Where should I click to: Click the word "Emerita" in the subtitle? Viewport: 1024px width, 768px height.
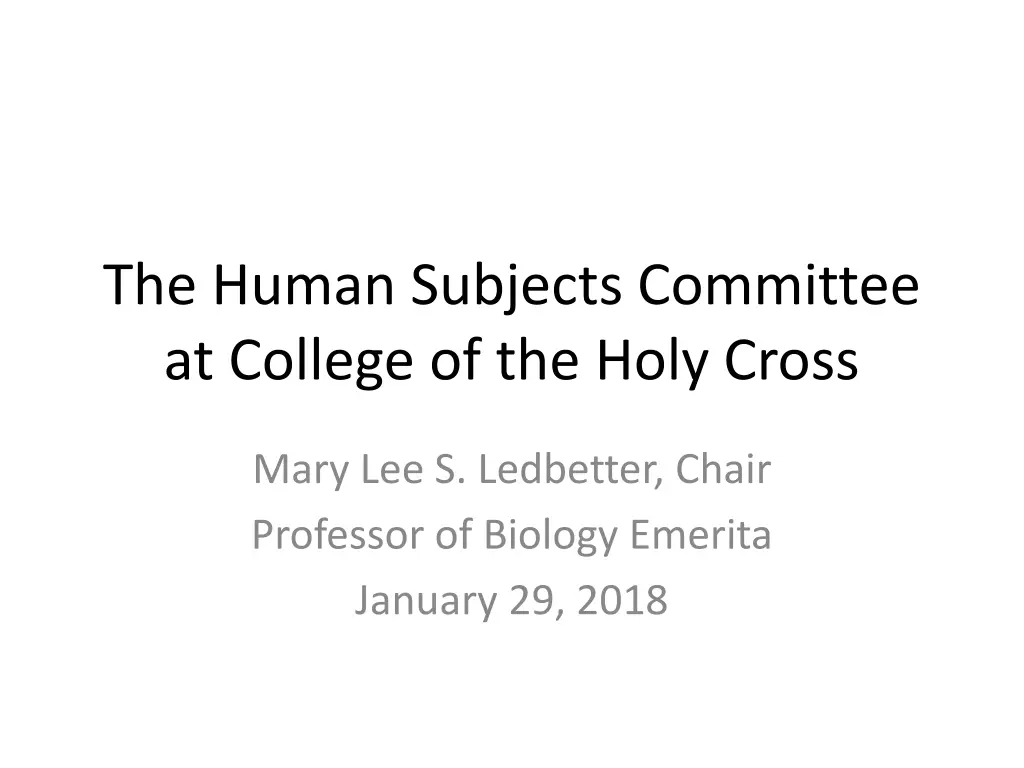click(x=704, y=536)
